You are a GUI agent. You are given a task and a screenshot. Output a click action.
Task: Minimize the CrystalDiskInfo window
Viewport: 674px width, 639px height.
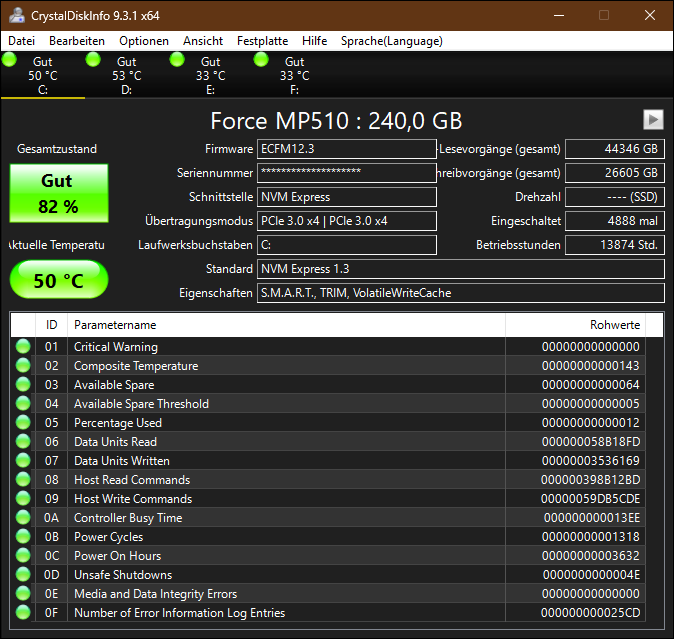tap(559, 15)
